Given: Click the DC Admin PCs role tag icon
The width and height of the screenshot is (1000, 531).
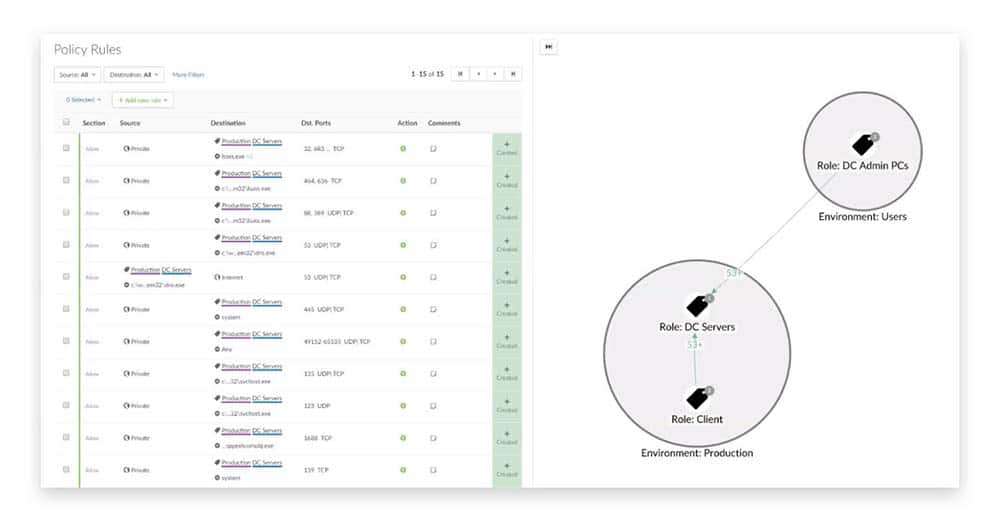Looking at the screenshot, I should [862, 146].
